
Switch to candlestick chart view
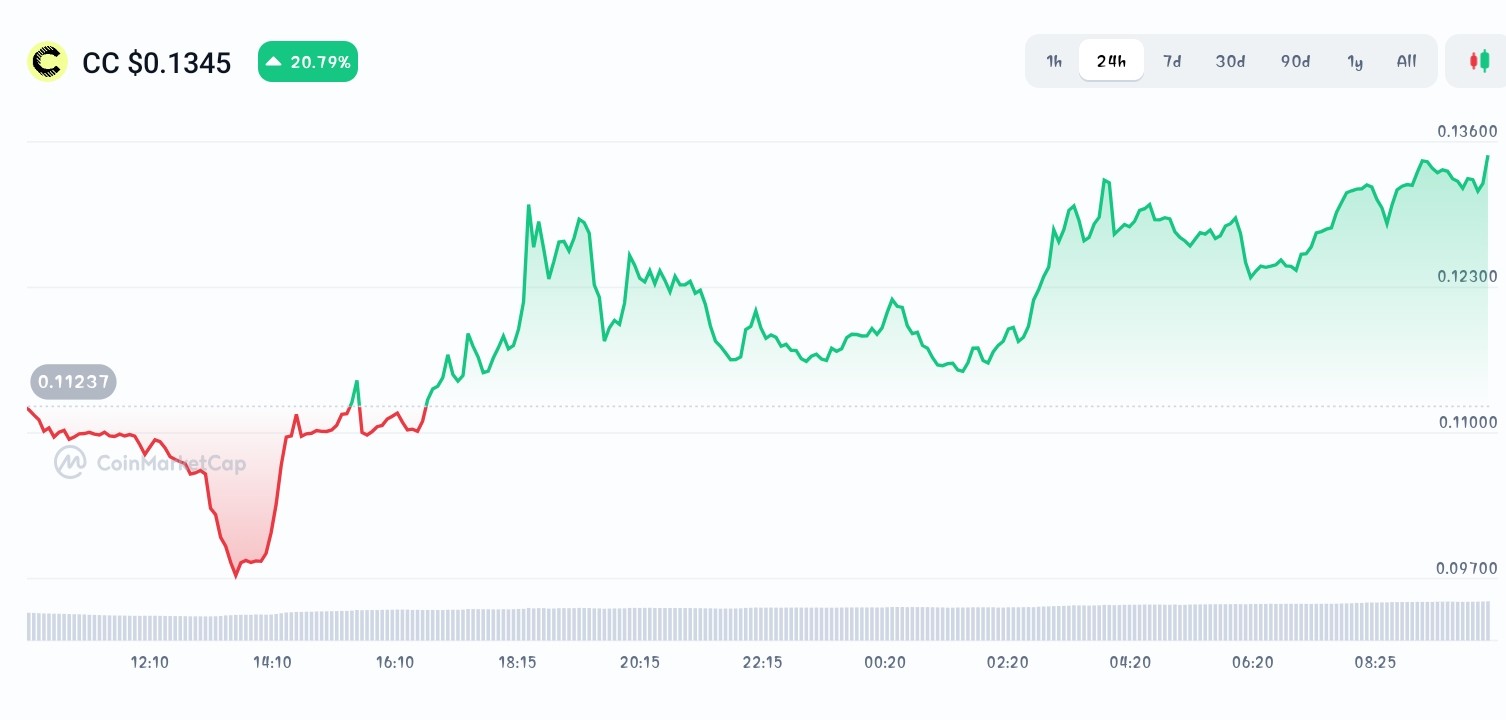[x=1477, y=61]
